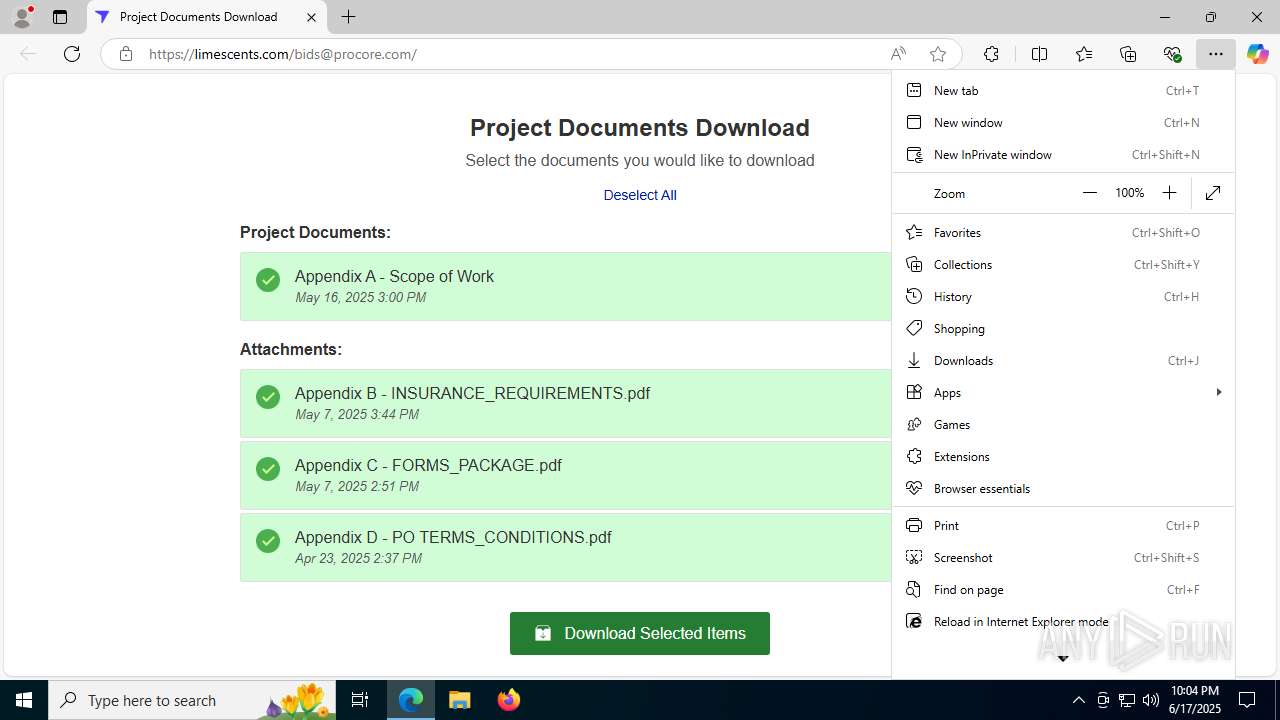The height and width of the screenshot is (720, 1280).
Task: Open Collections from the menu
Action: (x=1063, y=264)
